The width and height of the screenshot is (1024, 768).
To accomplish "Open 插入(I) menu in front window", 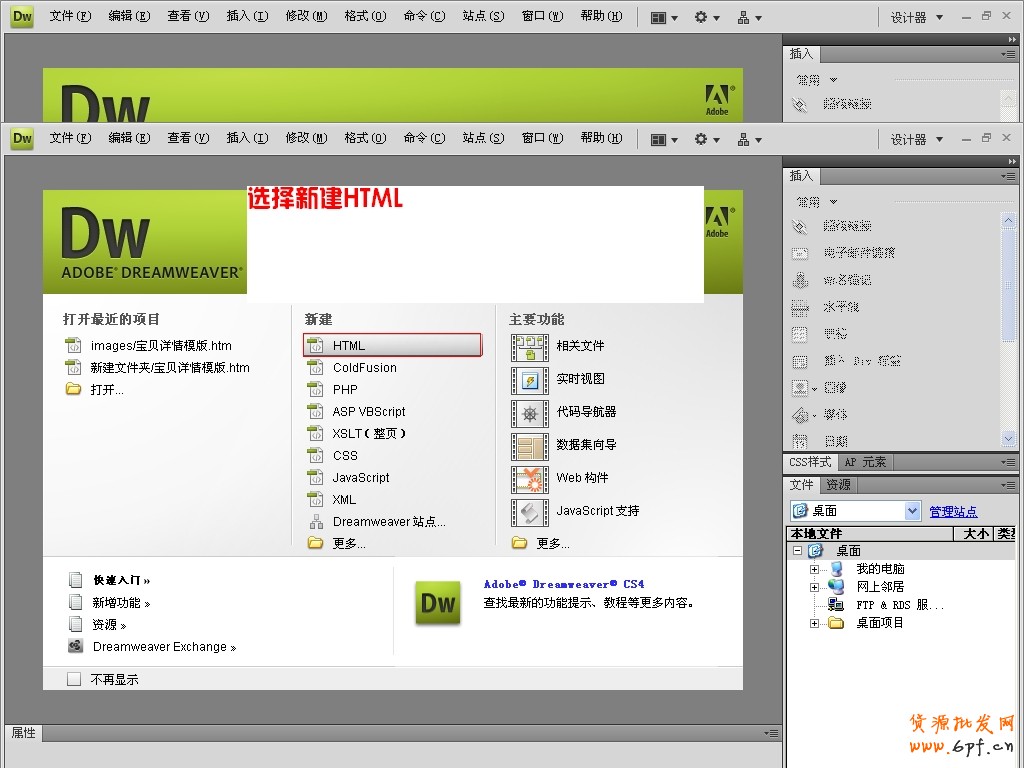I will pyautogui.click(x=247, y=138).
